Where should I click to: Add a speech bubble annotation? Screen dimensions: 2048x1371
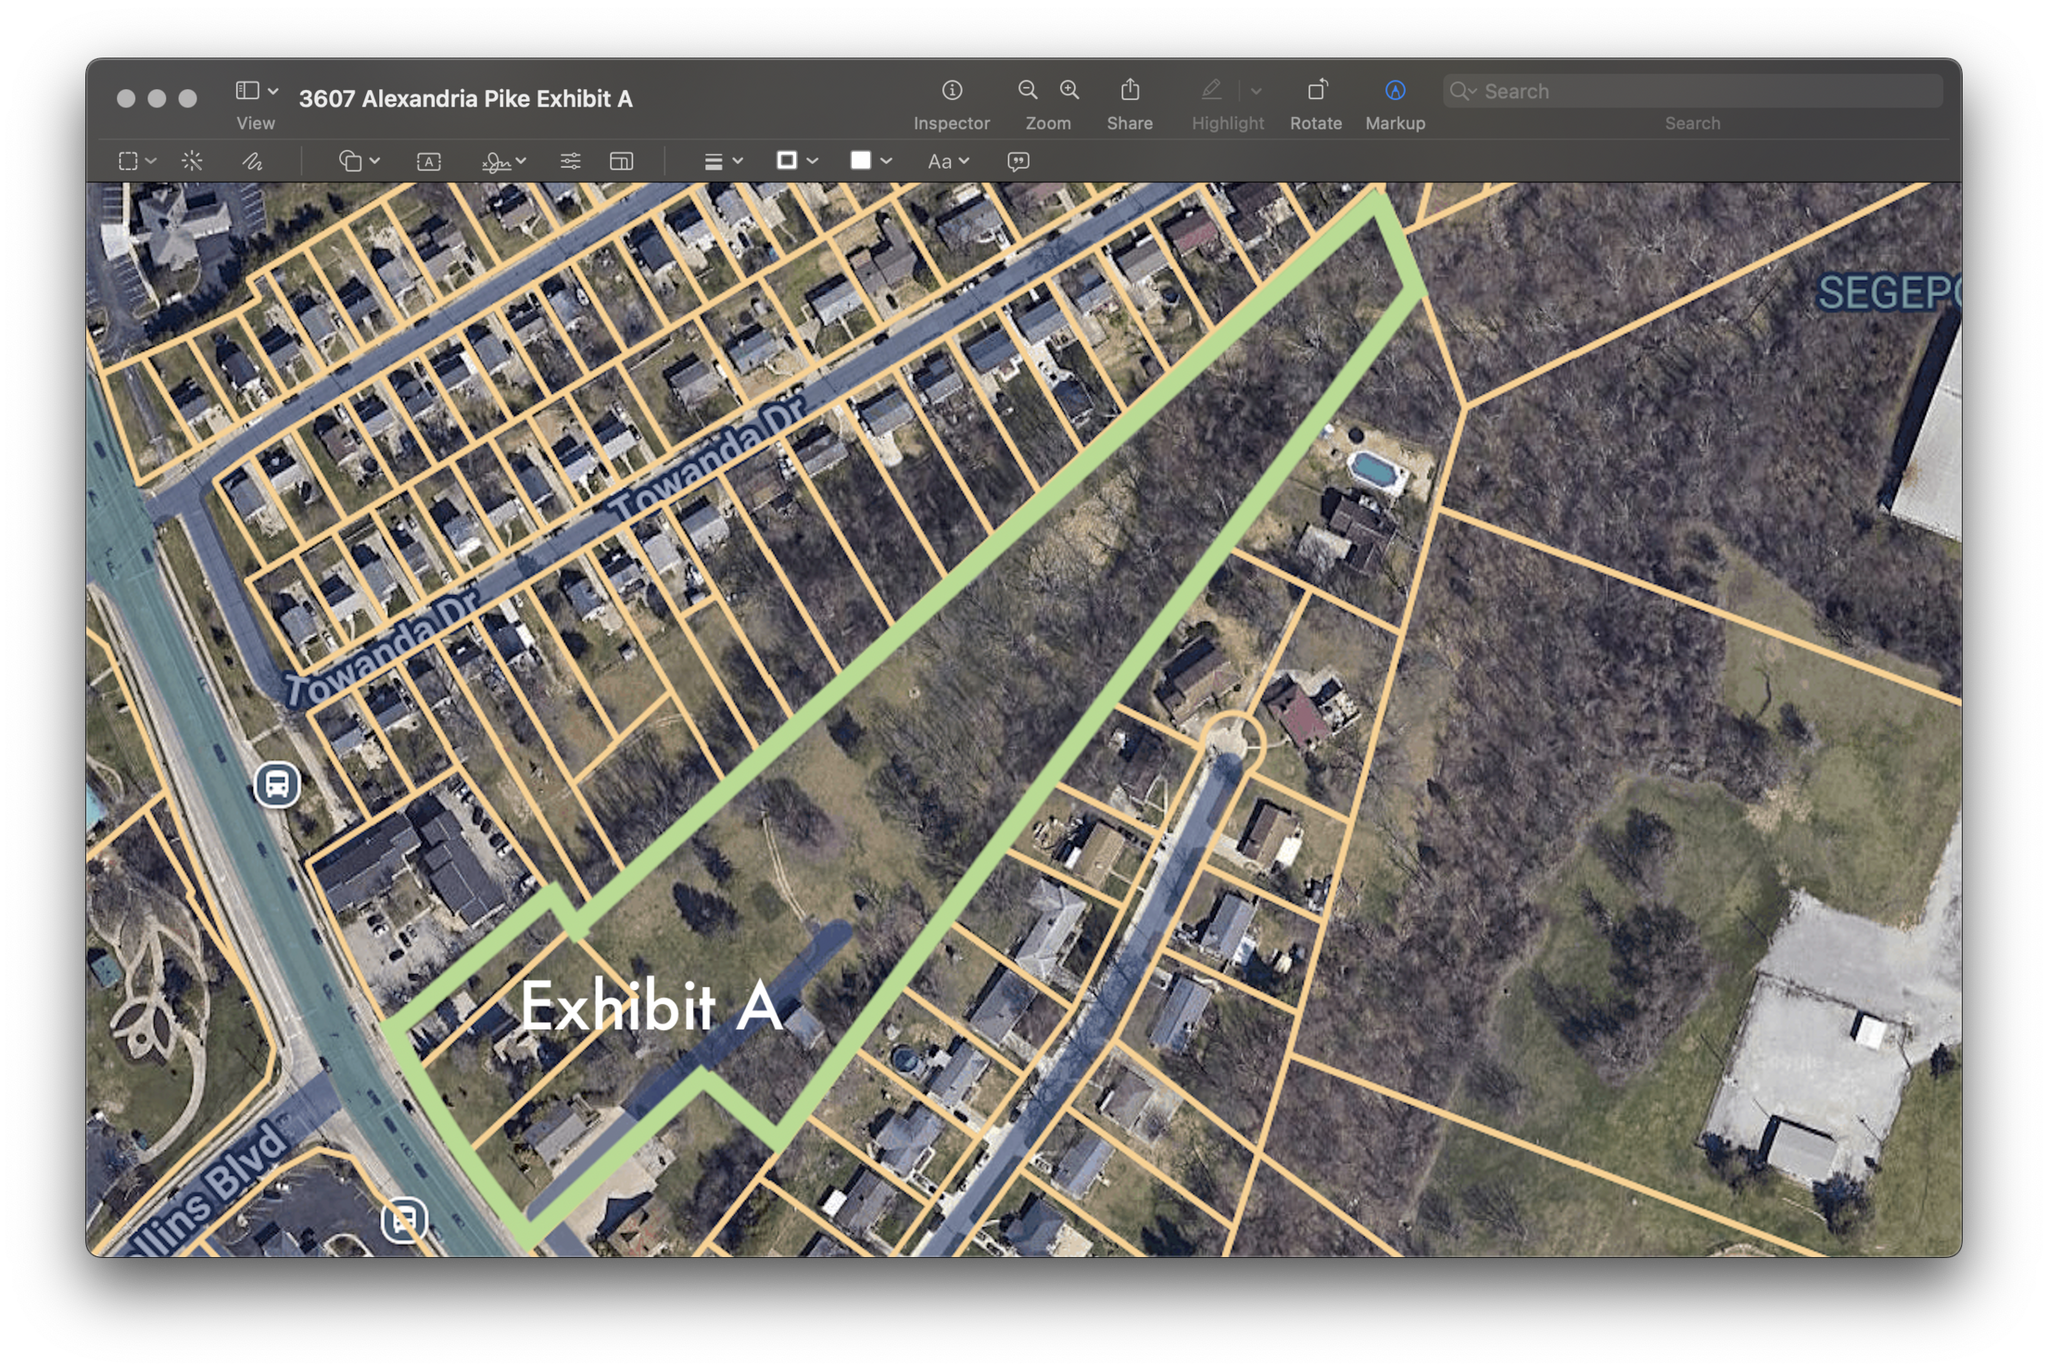click(x=1018, y=161)
